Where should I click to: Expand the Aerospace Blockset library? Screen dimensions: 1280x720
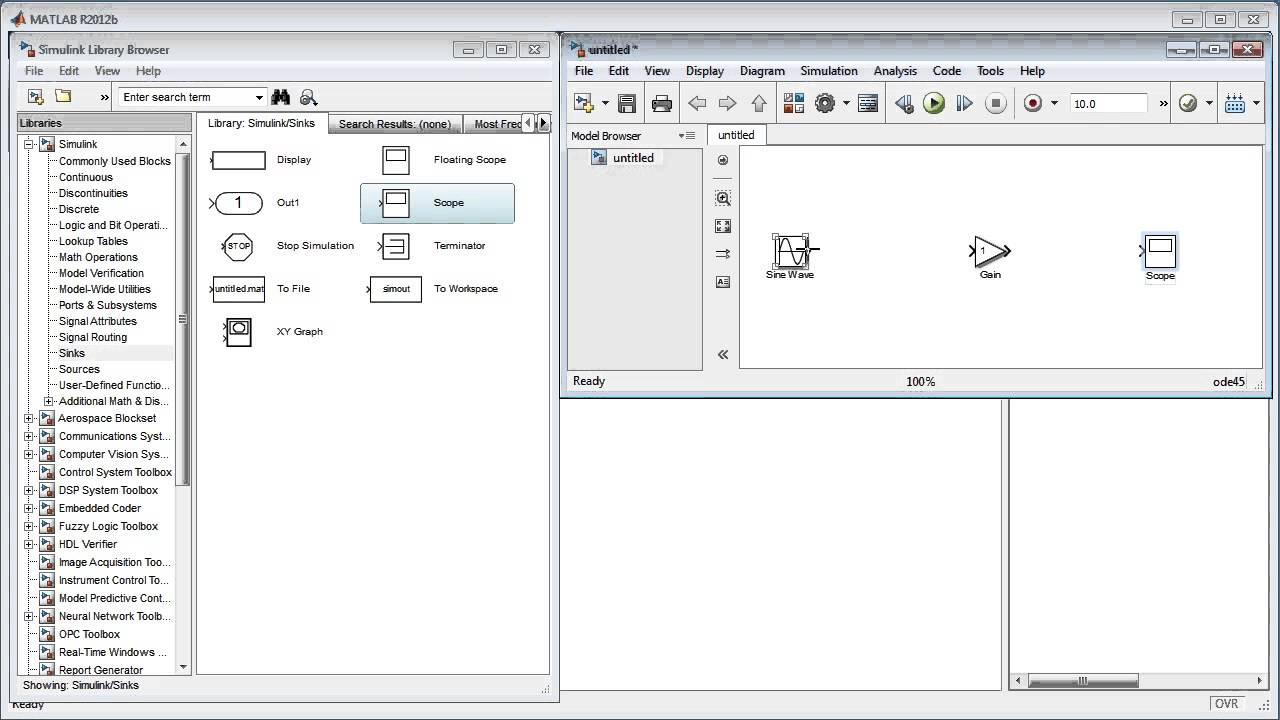coord(29,419)
